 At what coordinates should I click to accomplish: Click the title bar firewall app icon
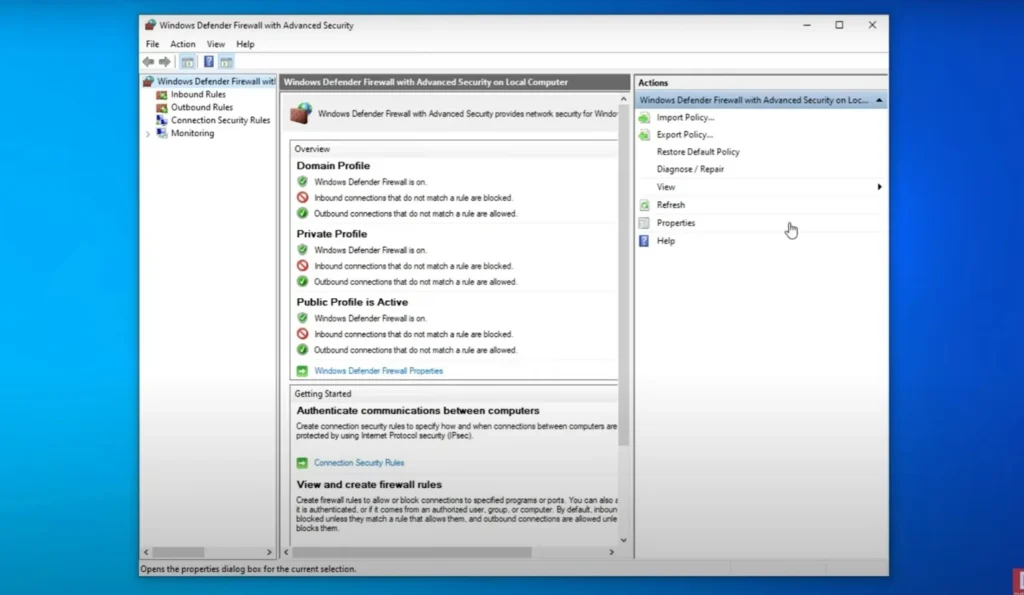(x=150, y=25)
